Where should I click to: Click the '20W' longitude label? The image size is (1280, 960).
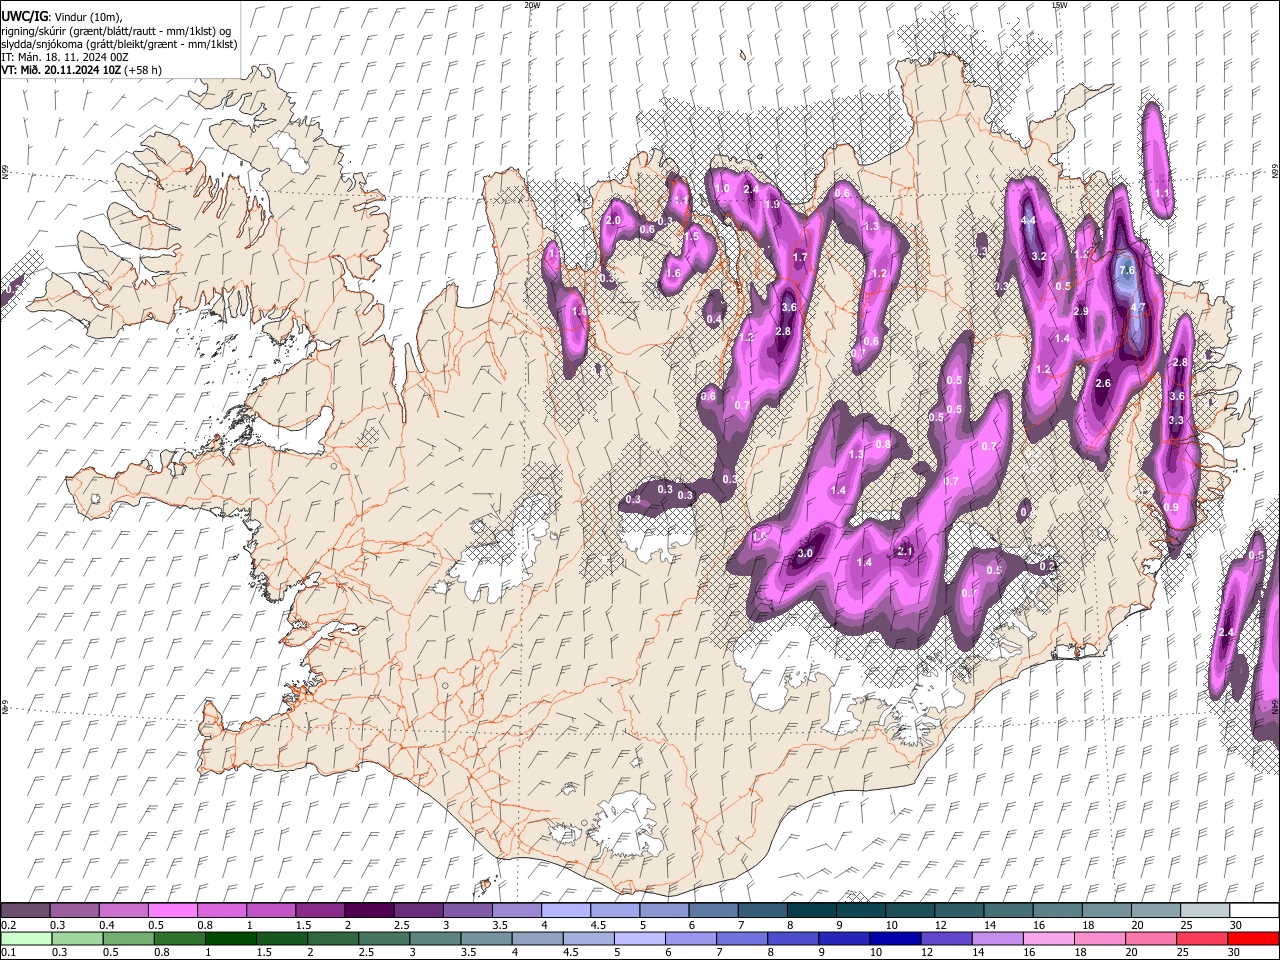532,5
